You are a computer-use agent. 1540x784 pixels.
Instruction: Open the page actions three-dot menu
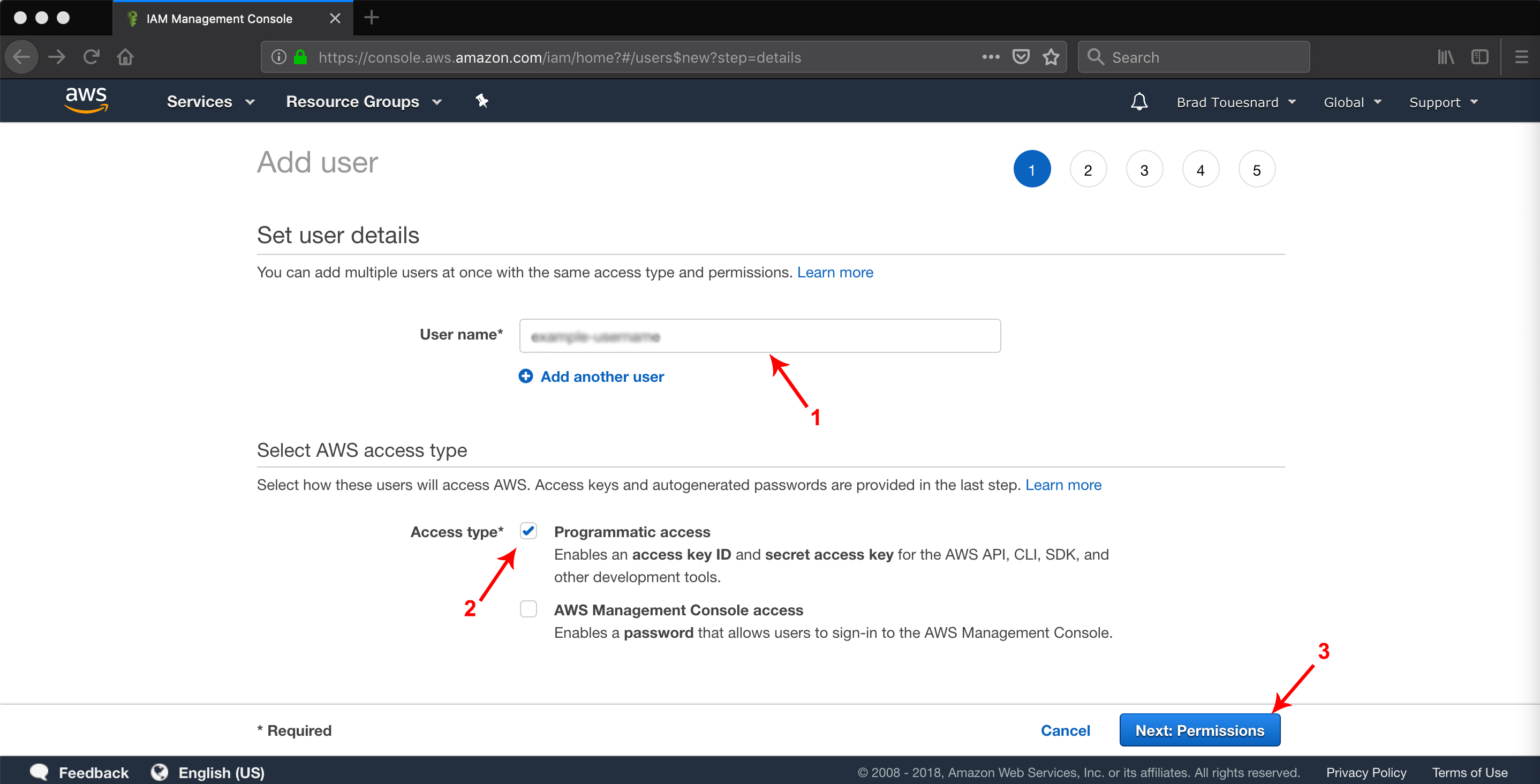[991, 57]
